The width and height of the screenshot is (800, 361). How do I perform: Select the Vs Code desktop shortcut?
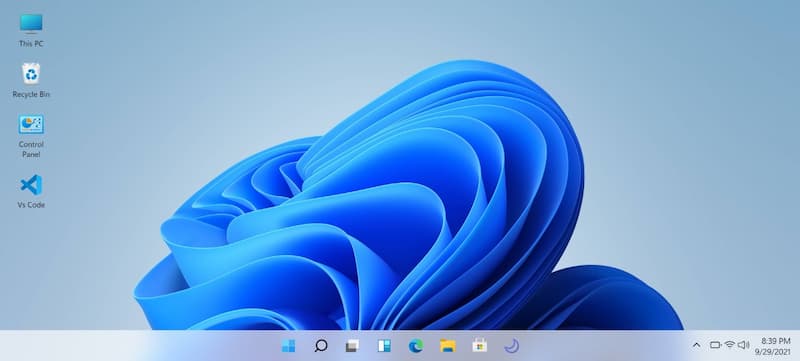point(31,191)
